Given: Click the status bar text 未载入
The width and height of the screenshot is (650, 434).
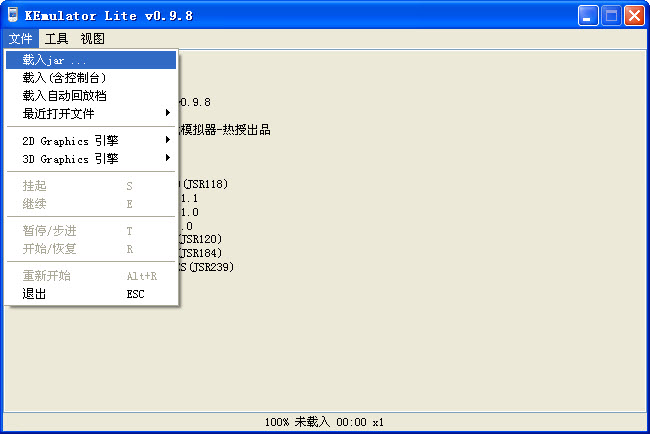Looking at the screenshot, I should pyautogui.click(x=312, y=422).
